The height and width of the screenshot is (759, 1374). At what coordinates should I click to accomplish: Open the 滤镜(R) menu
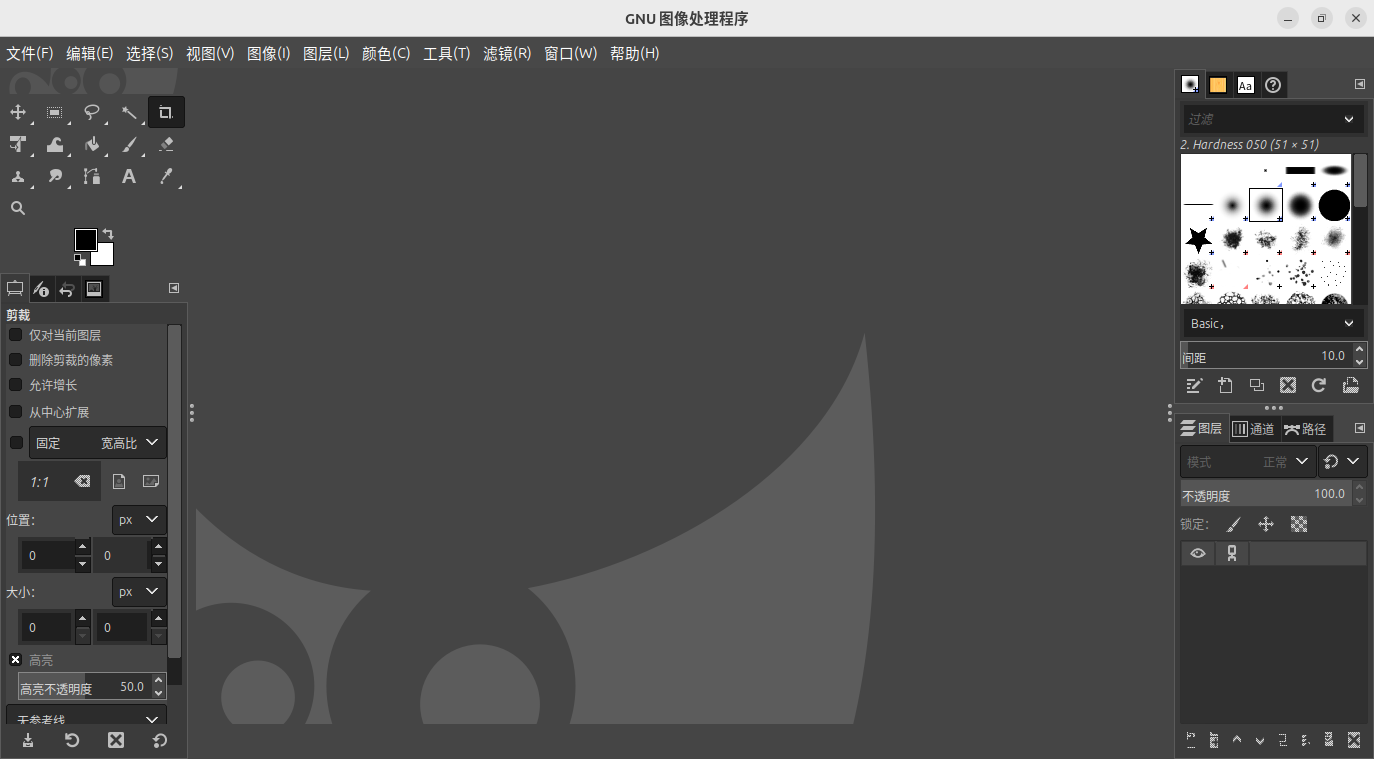tap(507, 54)
